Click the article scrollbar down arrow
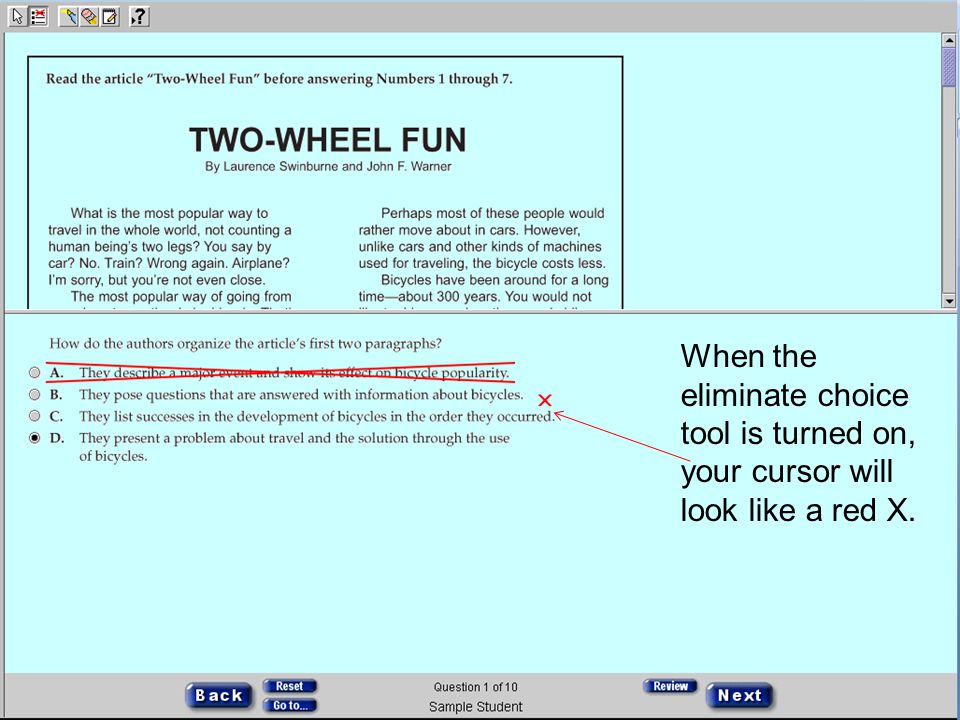 click(948, 301)
